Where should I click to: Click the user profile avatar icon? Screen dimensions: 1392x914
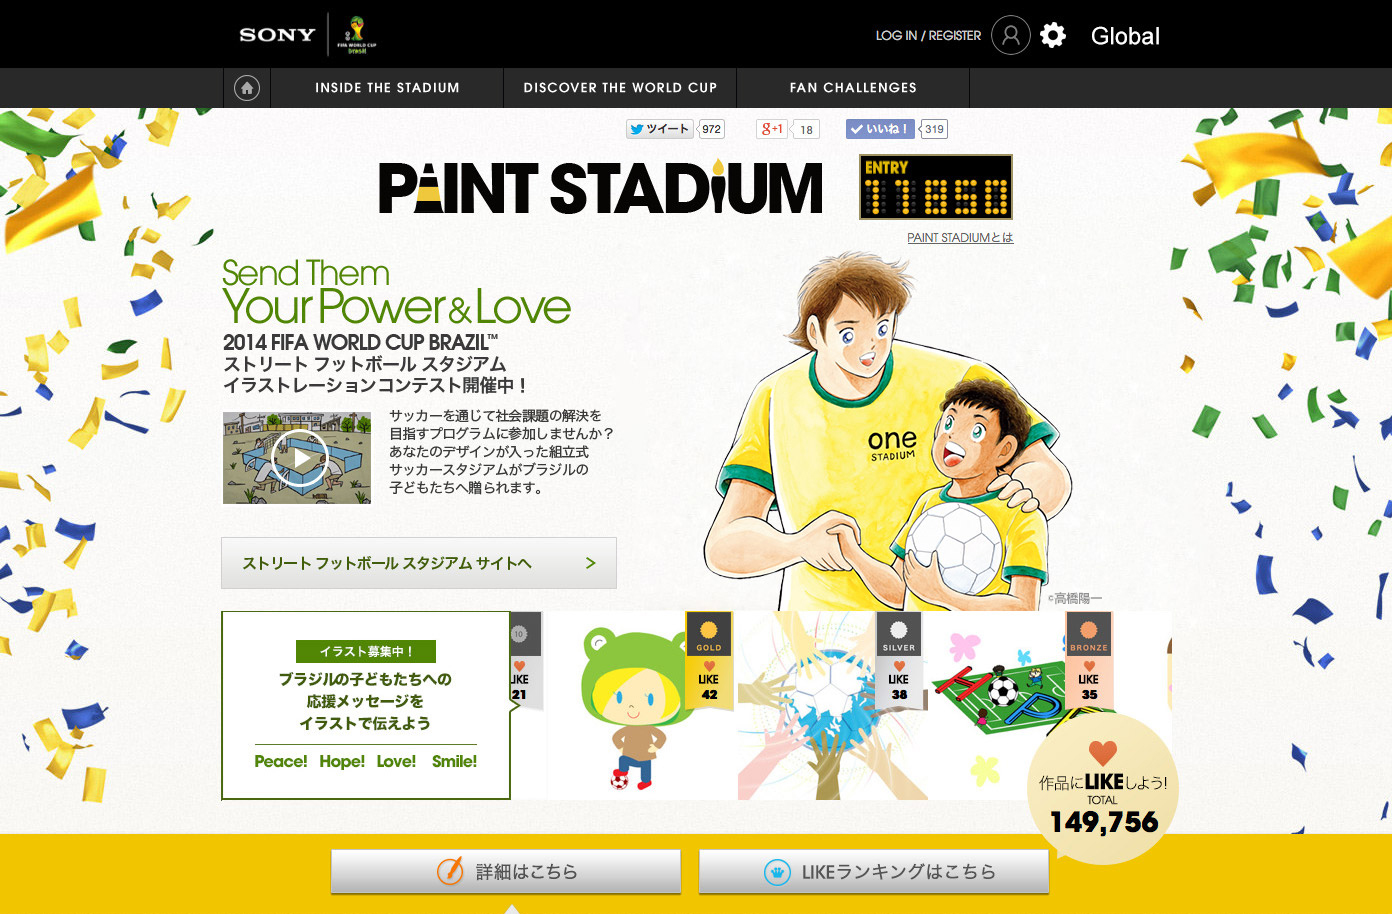pyautogui.click(x=1011, y=35)
